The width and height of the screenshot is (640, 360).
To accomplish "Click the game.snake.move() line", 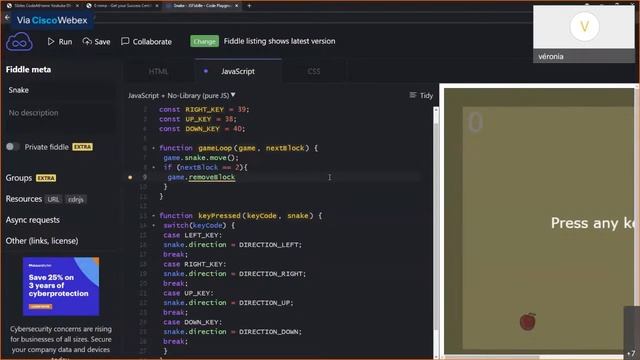I will click(x=200, y=158).
